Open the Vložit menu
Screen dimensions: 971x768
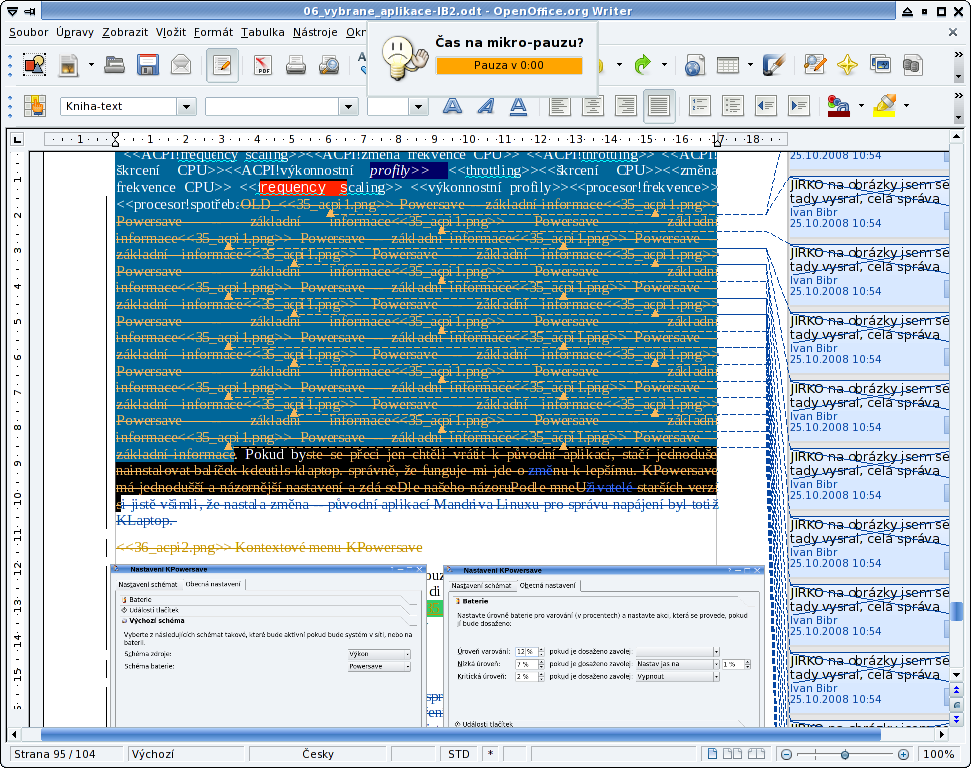pos(171,32)
